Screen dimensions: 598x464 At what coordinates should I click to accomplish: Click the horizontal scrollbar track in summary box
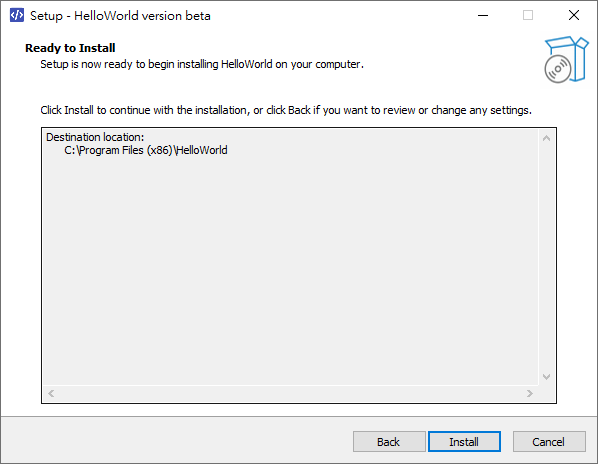290,393
